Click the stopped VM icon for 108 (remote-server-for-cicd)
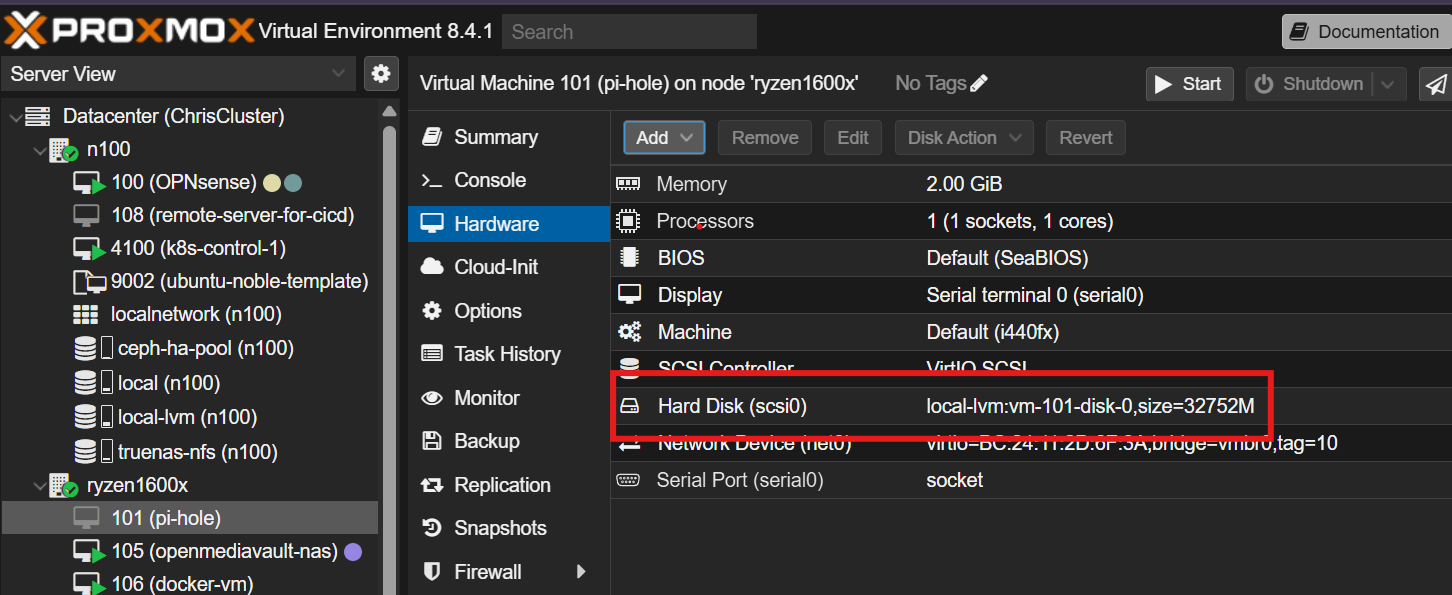 coord(86,215)
